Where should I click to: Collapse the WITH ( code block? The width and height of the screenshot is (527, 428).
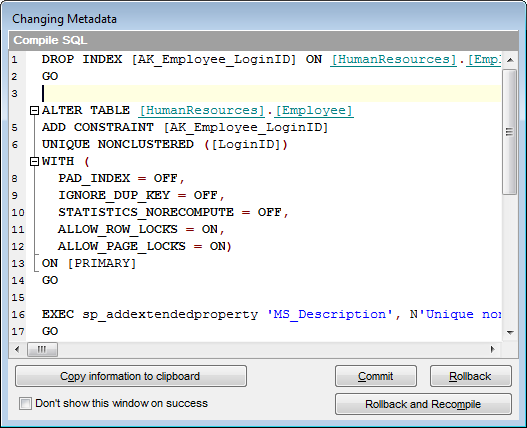pyautogui.click(x=34, y=162)
